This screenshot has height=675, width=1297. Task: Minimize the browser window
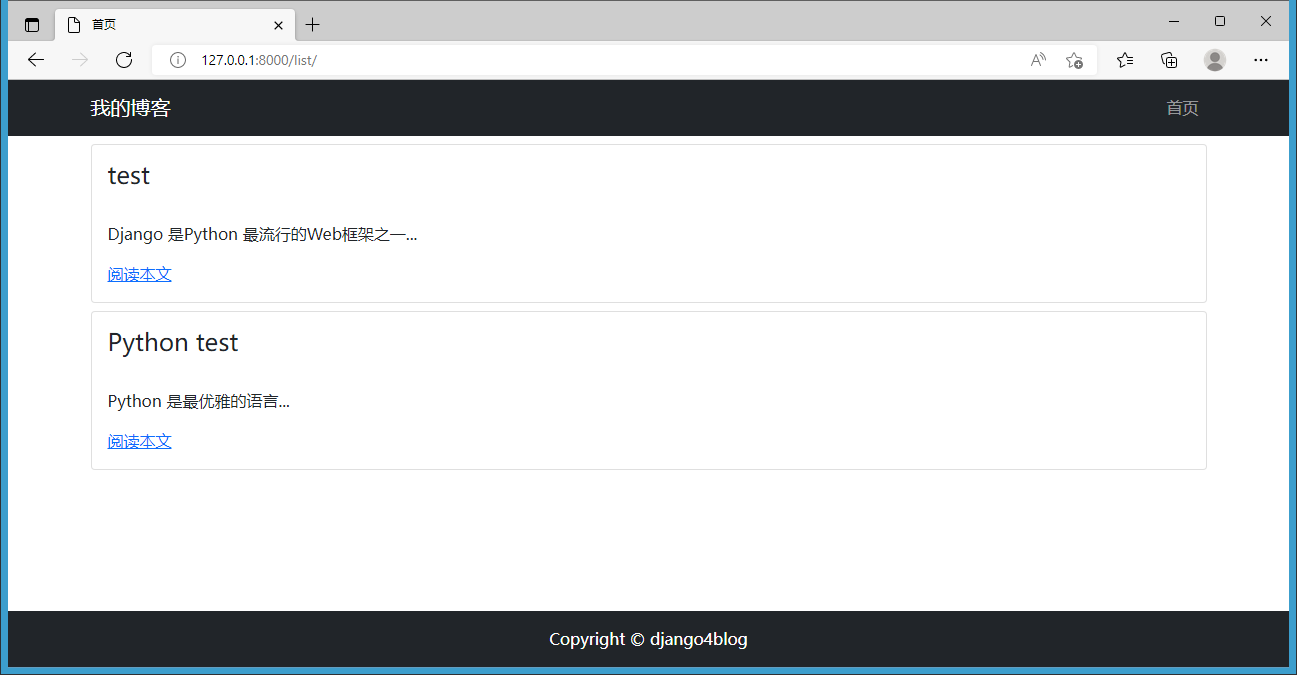pos(1174,21)
